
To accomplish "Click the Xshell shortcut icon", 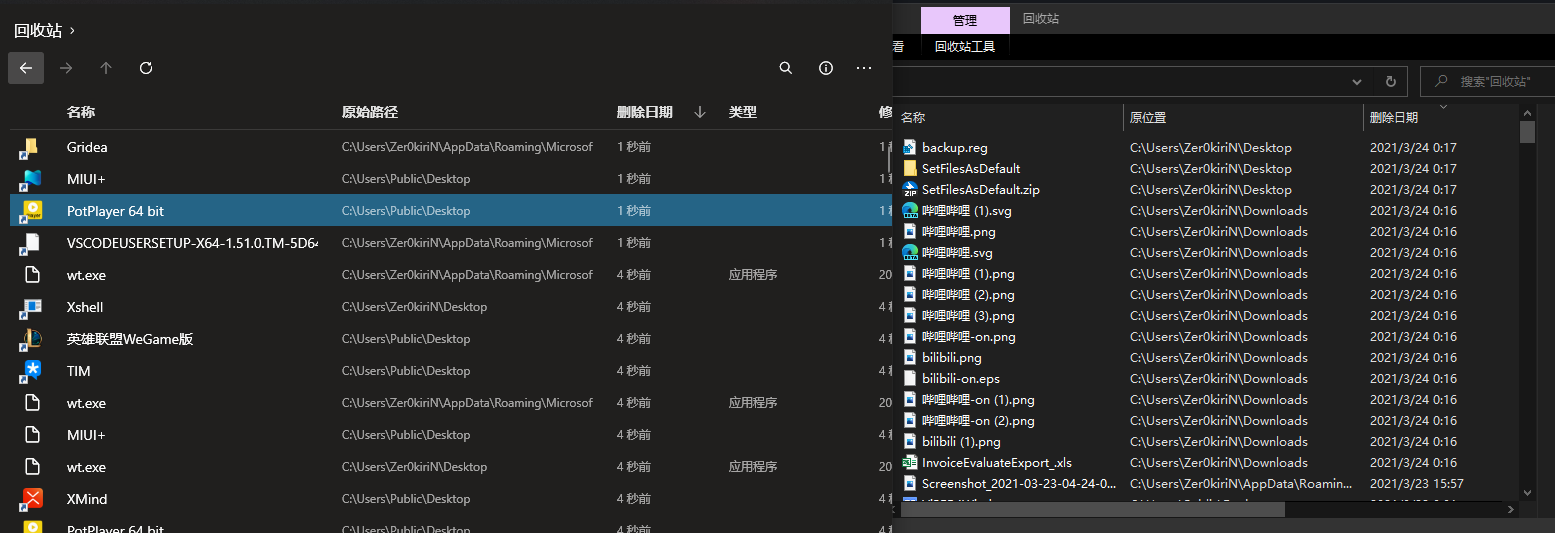I will pos(31,307).
